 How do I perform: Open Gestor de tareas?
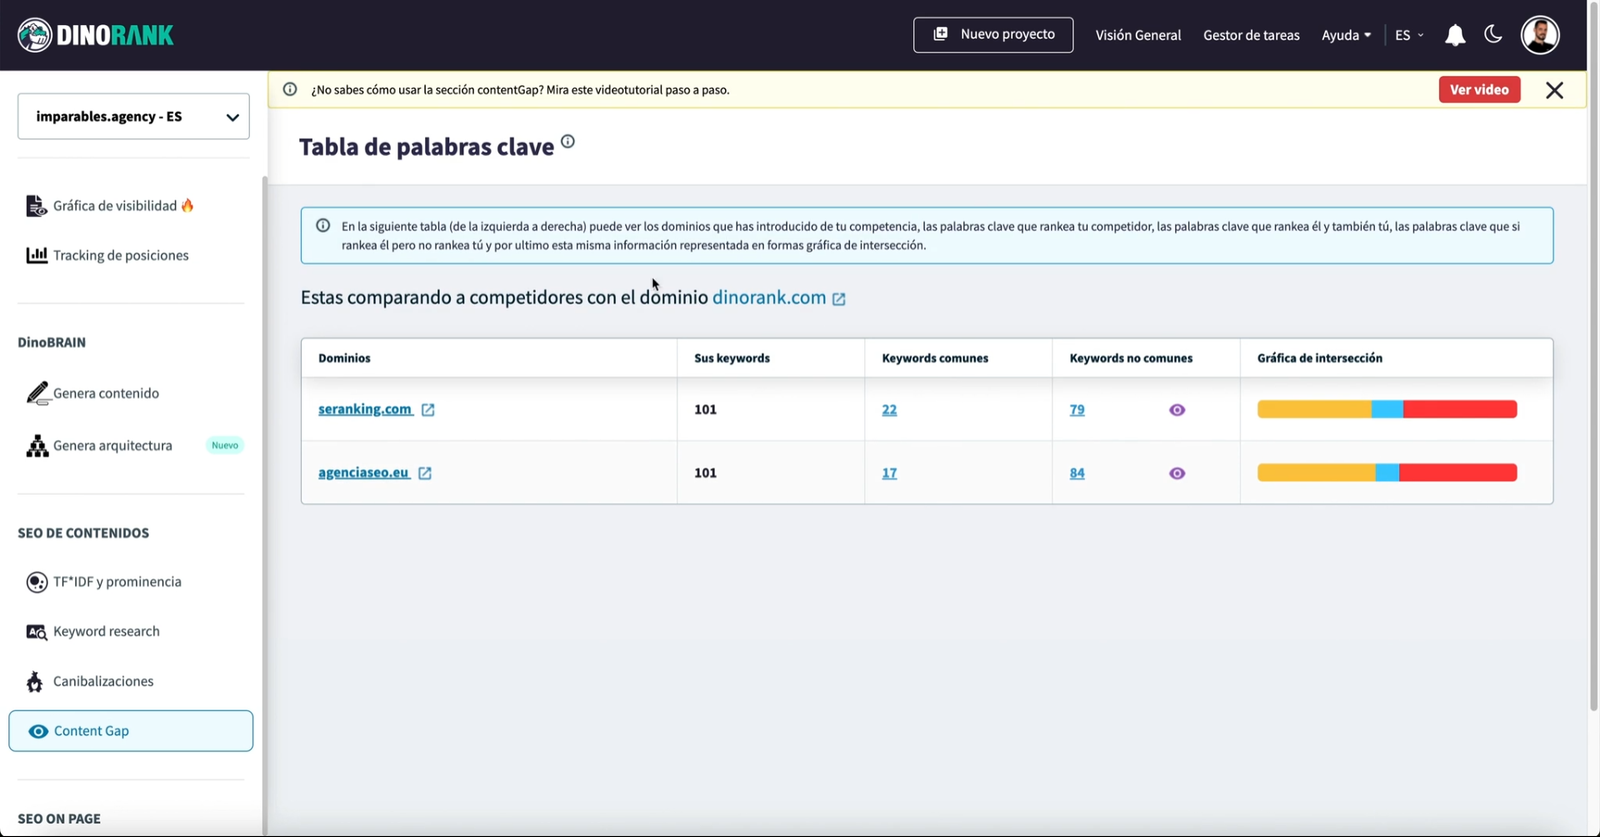tap(1251, 35)
